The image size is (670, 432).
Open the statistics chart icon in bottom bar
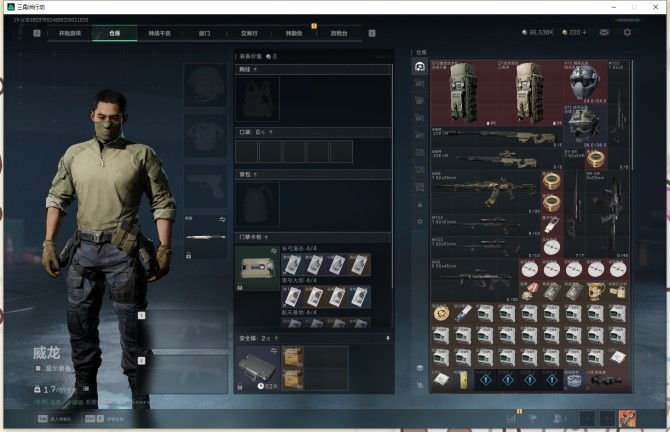coord(511,418)
